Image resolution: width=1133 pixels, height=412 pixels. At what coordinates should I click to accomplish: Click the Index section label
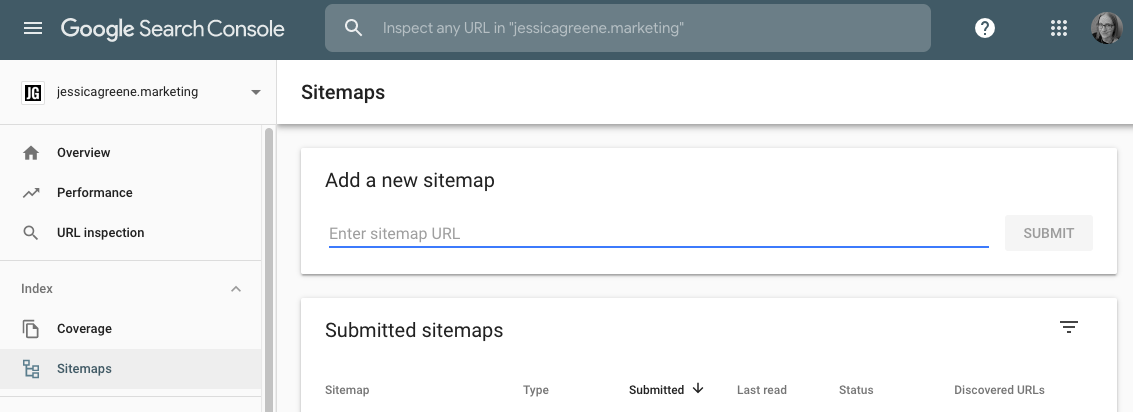[x=37, y=288]
